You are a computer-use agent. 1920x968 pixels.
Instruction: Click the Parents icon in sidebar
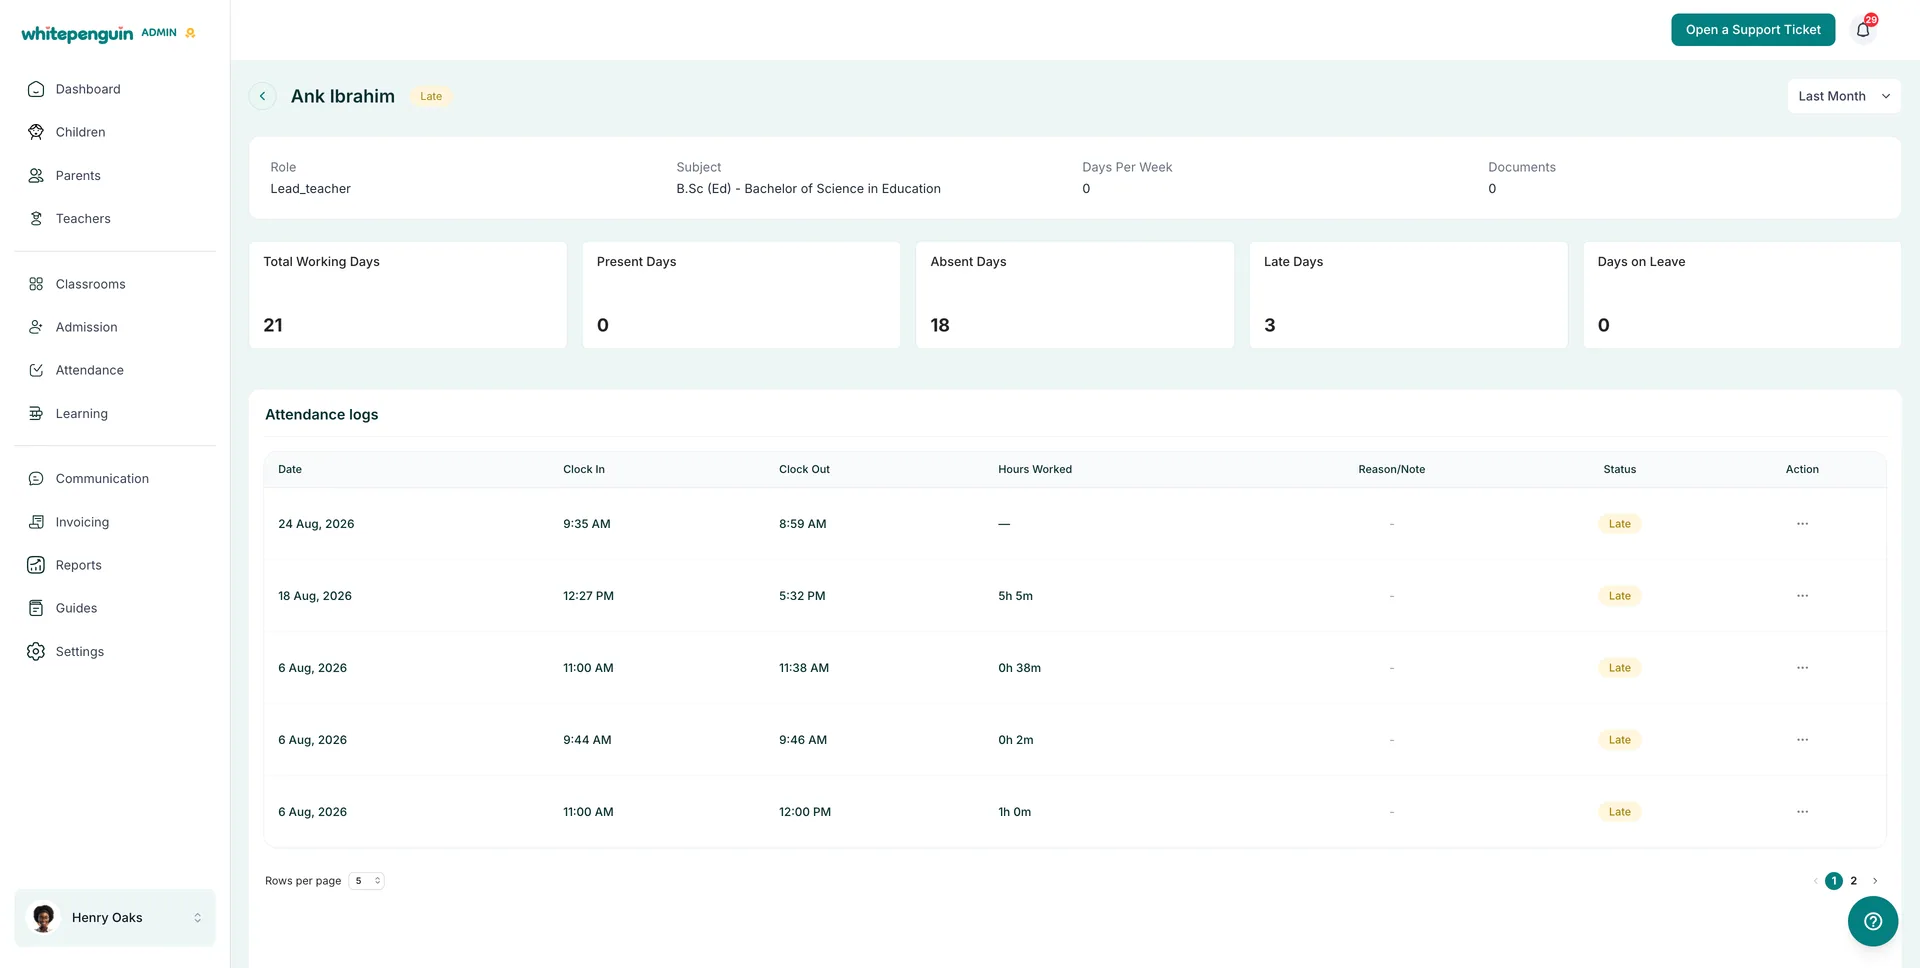pos(36,175)
